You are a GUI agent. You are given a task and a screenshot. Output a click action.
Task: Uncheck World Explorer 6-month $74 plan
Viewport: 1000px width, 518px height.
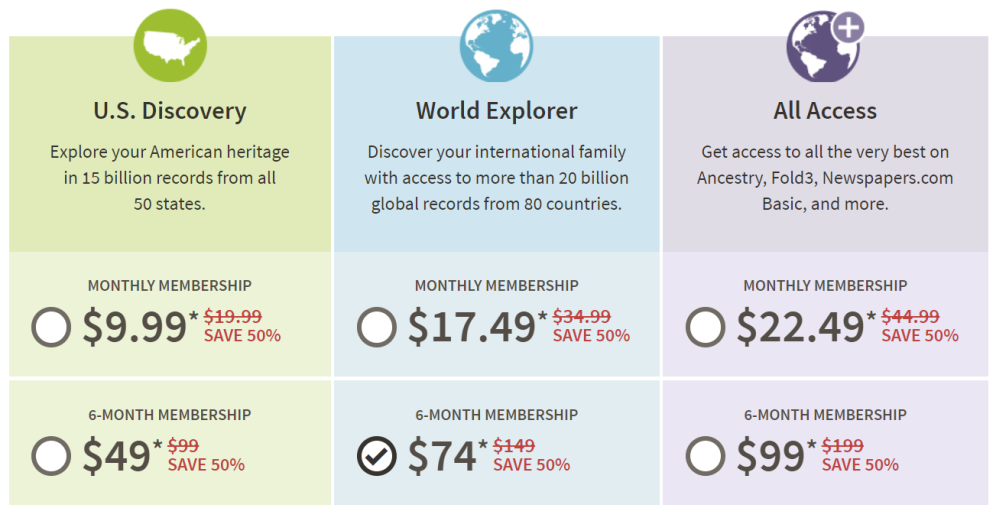pos(377,456)
